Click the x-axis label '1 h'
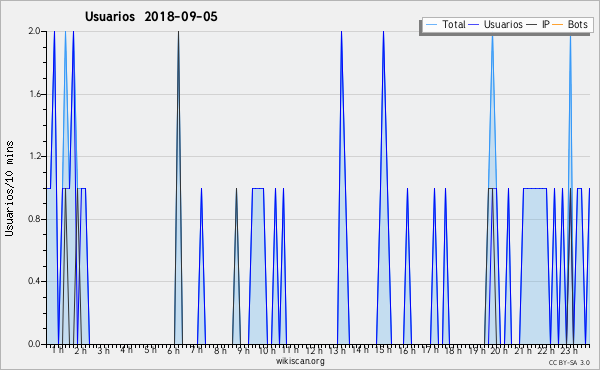Viewport: 600px width, 370px height. [x=58, y=350]
